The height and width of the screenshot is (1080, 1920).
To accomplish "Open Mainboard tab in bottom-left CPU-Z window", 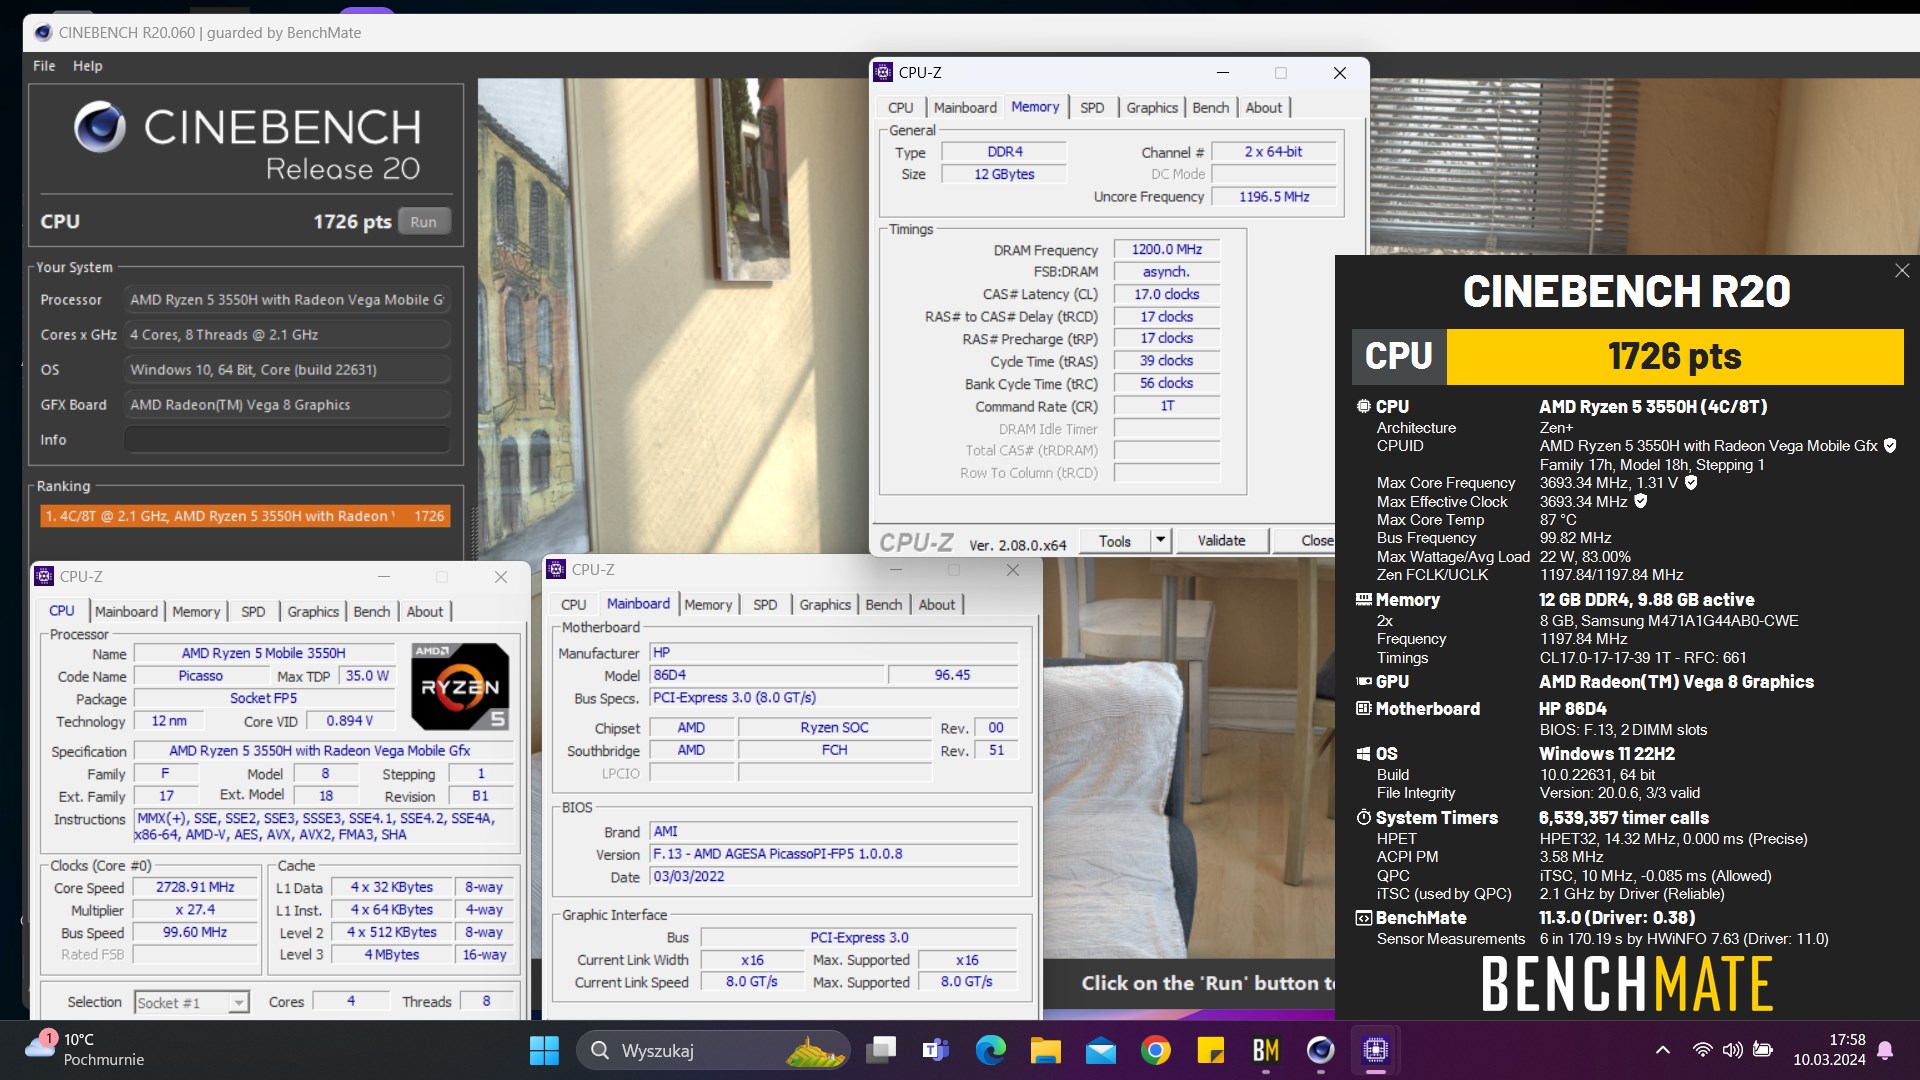I will pos(126,612).
